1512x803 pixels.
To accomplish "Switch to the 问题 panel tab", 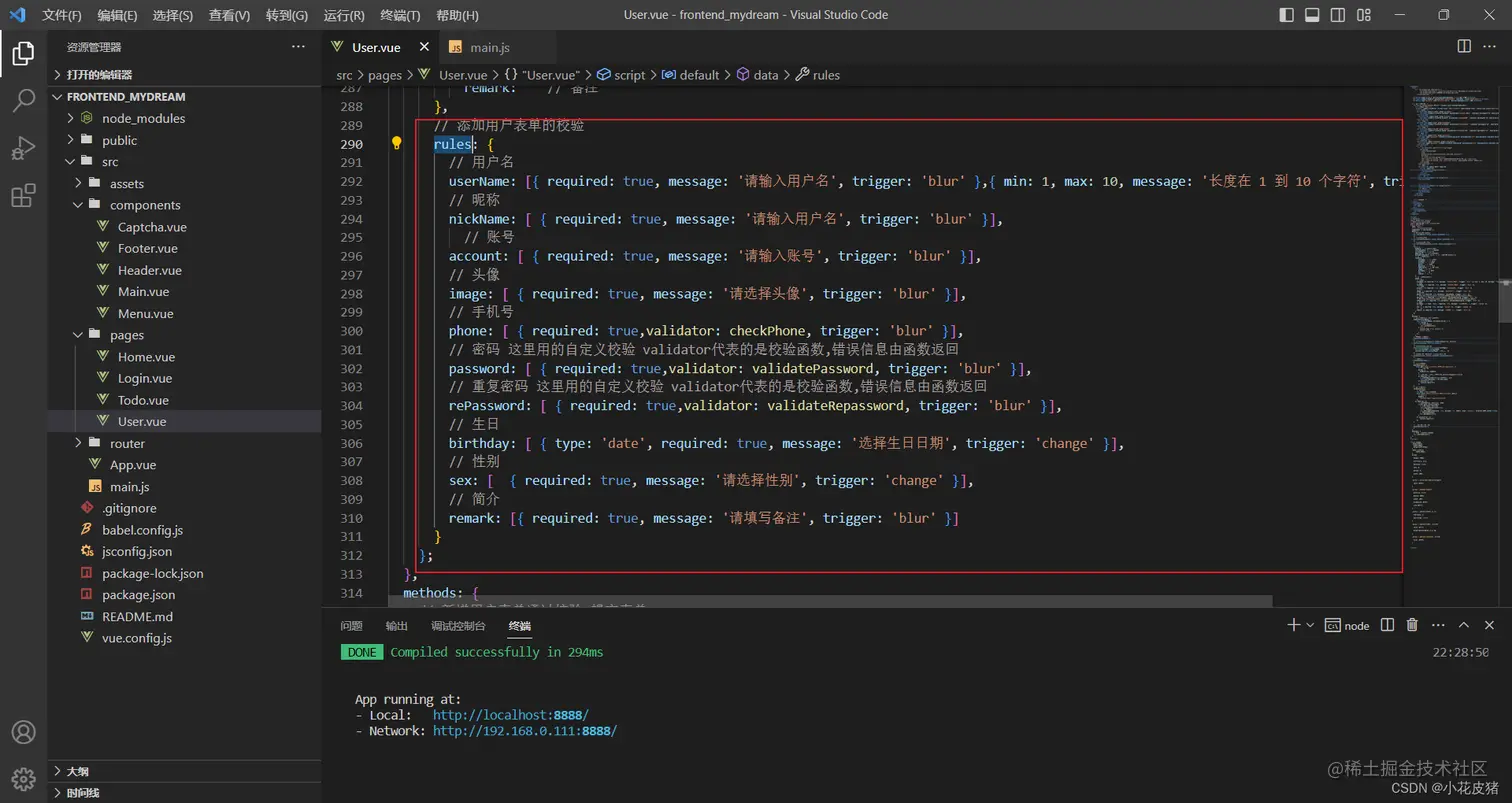I will click(351, 626).
